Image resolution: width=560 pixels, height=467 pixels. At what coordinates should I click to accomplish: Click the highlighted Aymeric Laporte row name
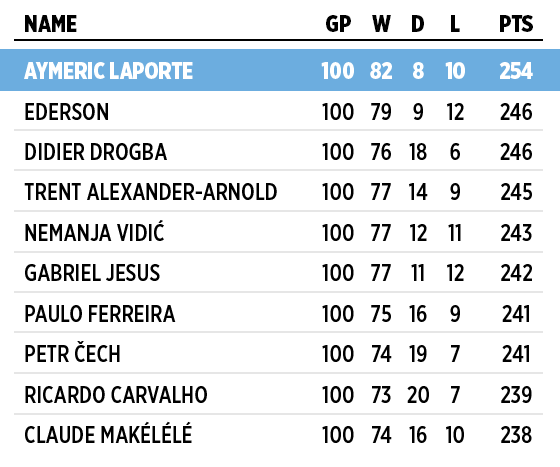click(x=109, y=71)
